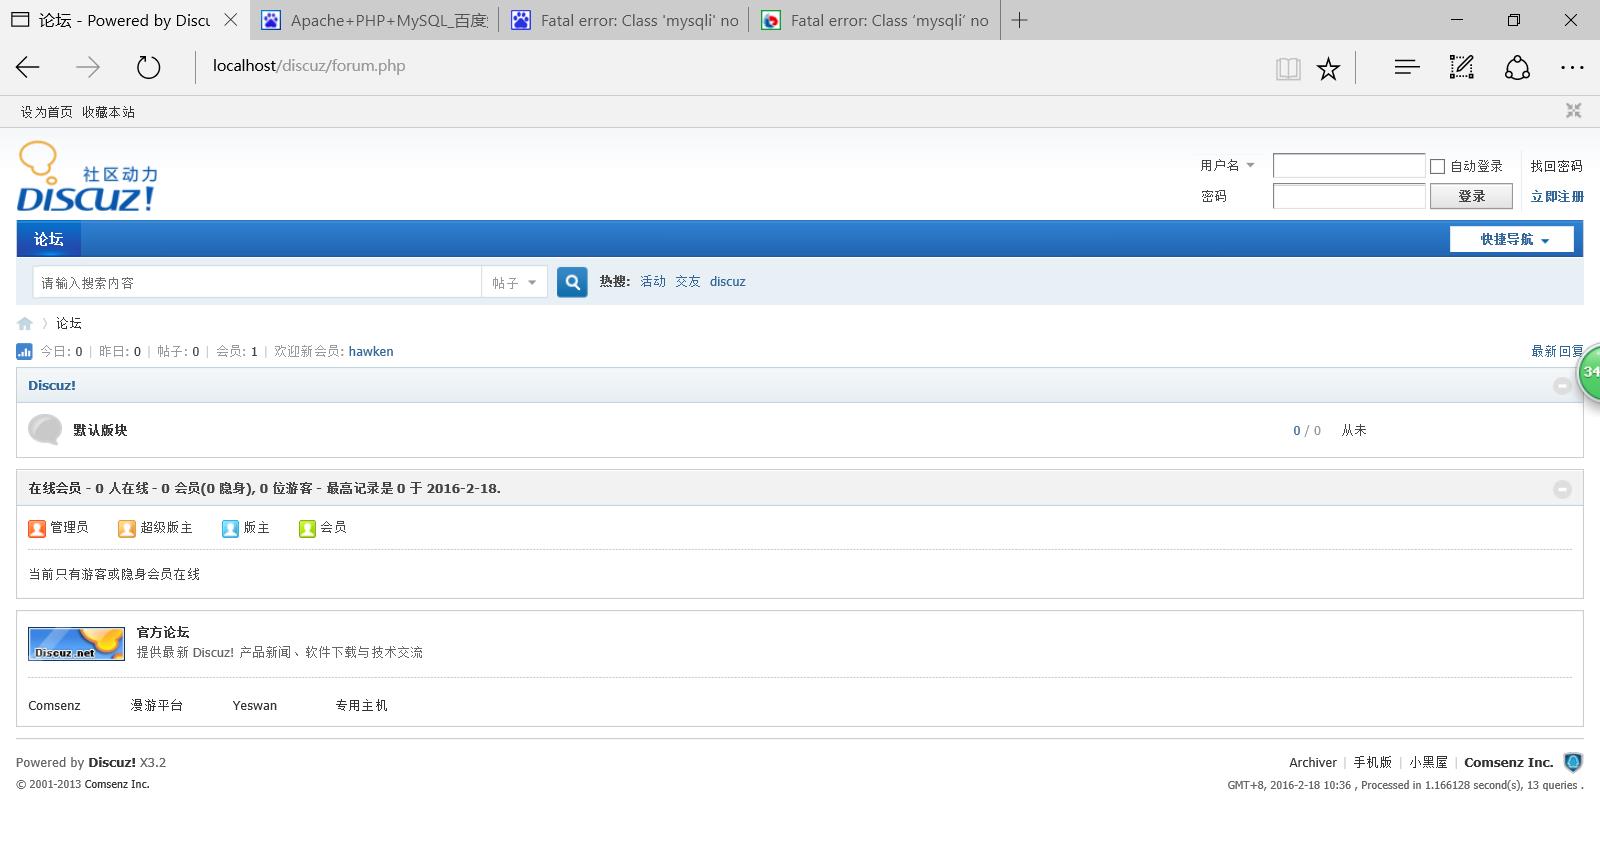
Task: Click the browser forward arrow
Action: click(x=88, y=67)
